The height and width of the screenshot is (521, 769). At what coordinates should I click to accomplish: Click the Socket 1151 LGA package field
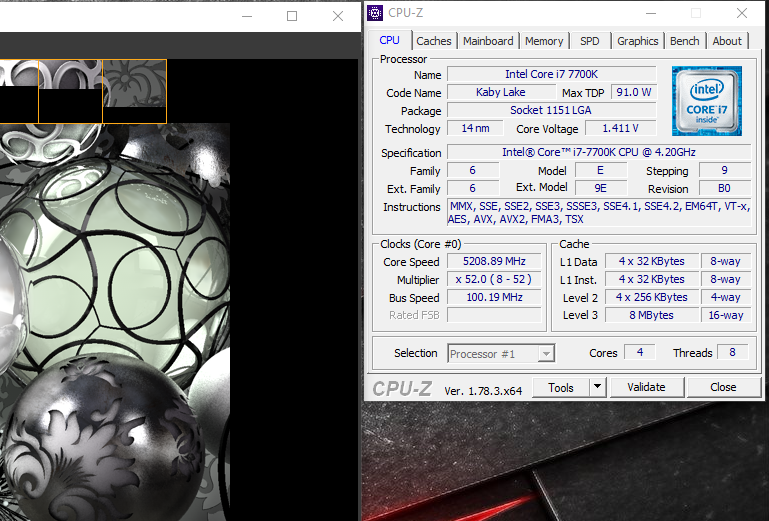tap(552, 110)
